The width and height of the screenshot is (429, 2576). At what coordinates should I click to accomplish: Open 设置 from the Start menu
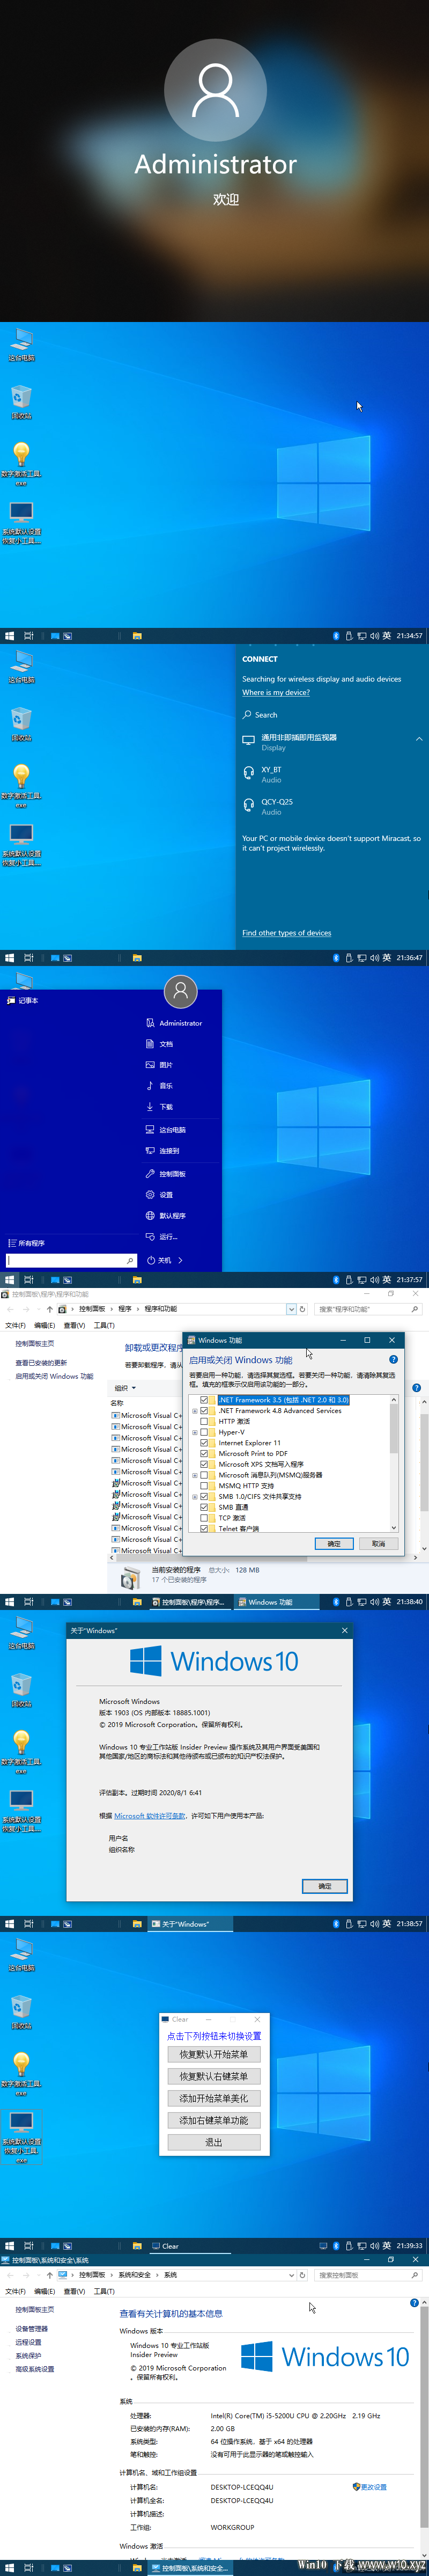click(159, 1195)
